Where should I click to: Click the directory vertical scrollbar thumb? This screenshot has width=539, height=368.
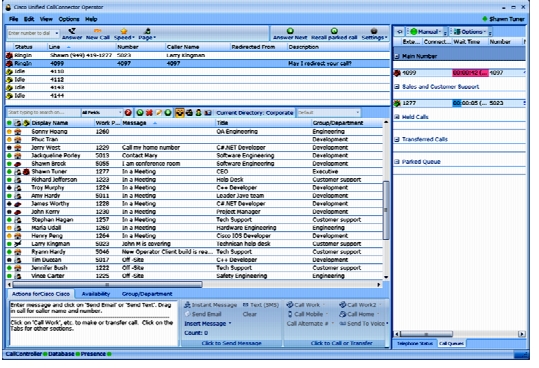pyautogui.click(x=386, y=210)
